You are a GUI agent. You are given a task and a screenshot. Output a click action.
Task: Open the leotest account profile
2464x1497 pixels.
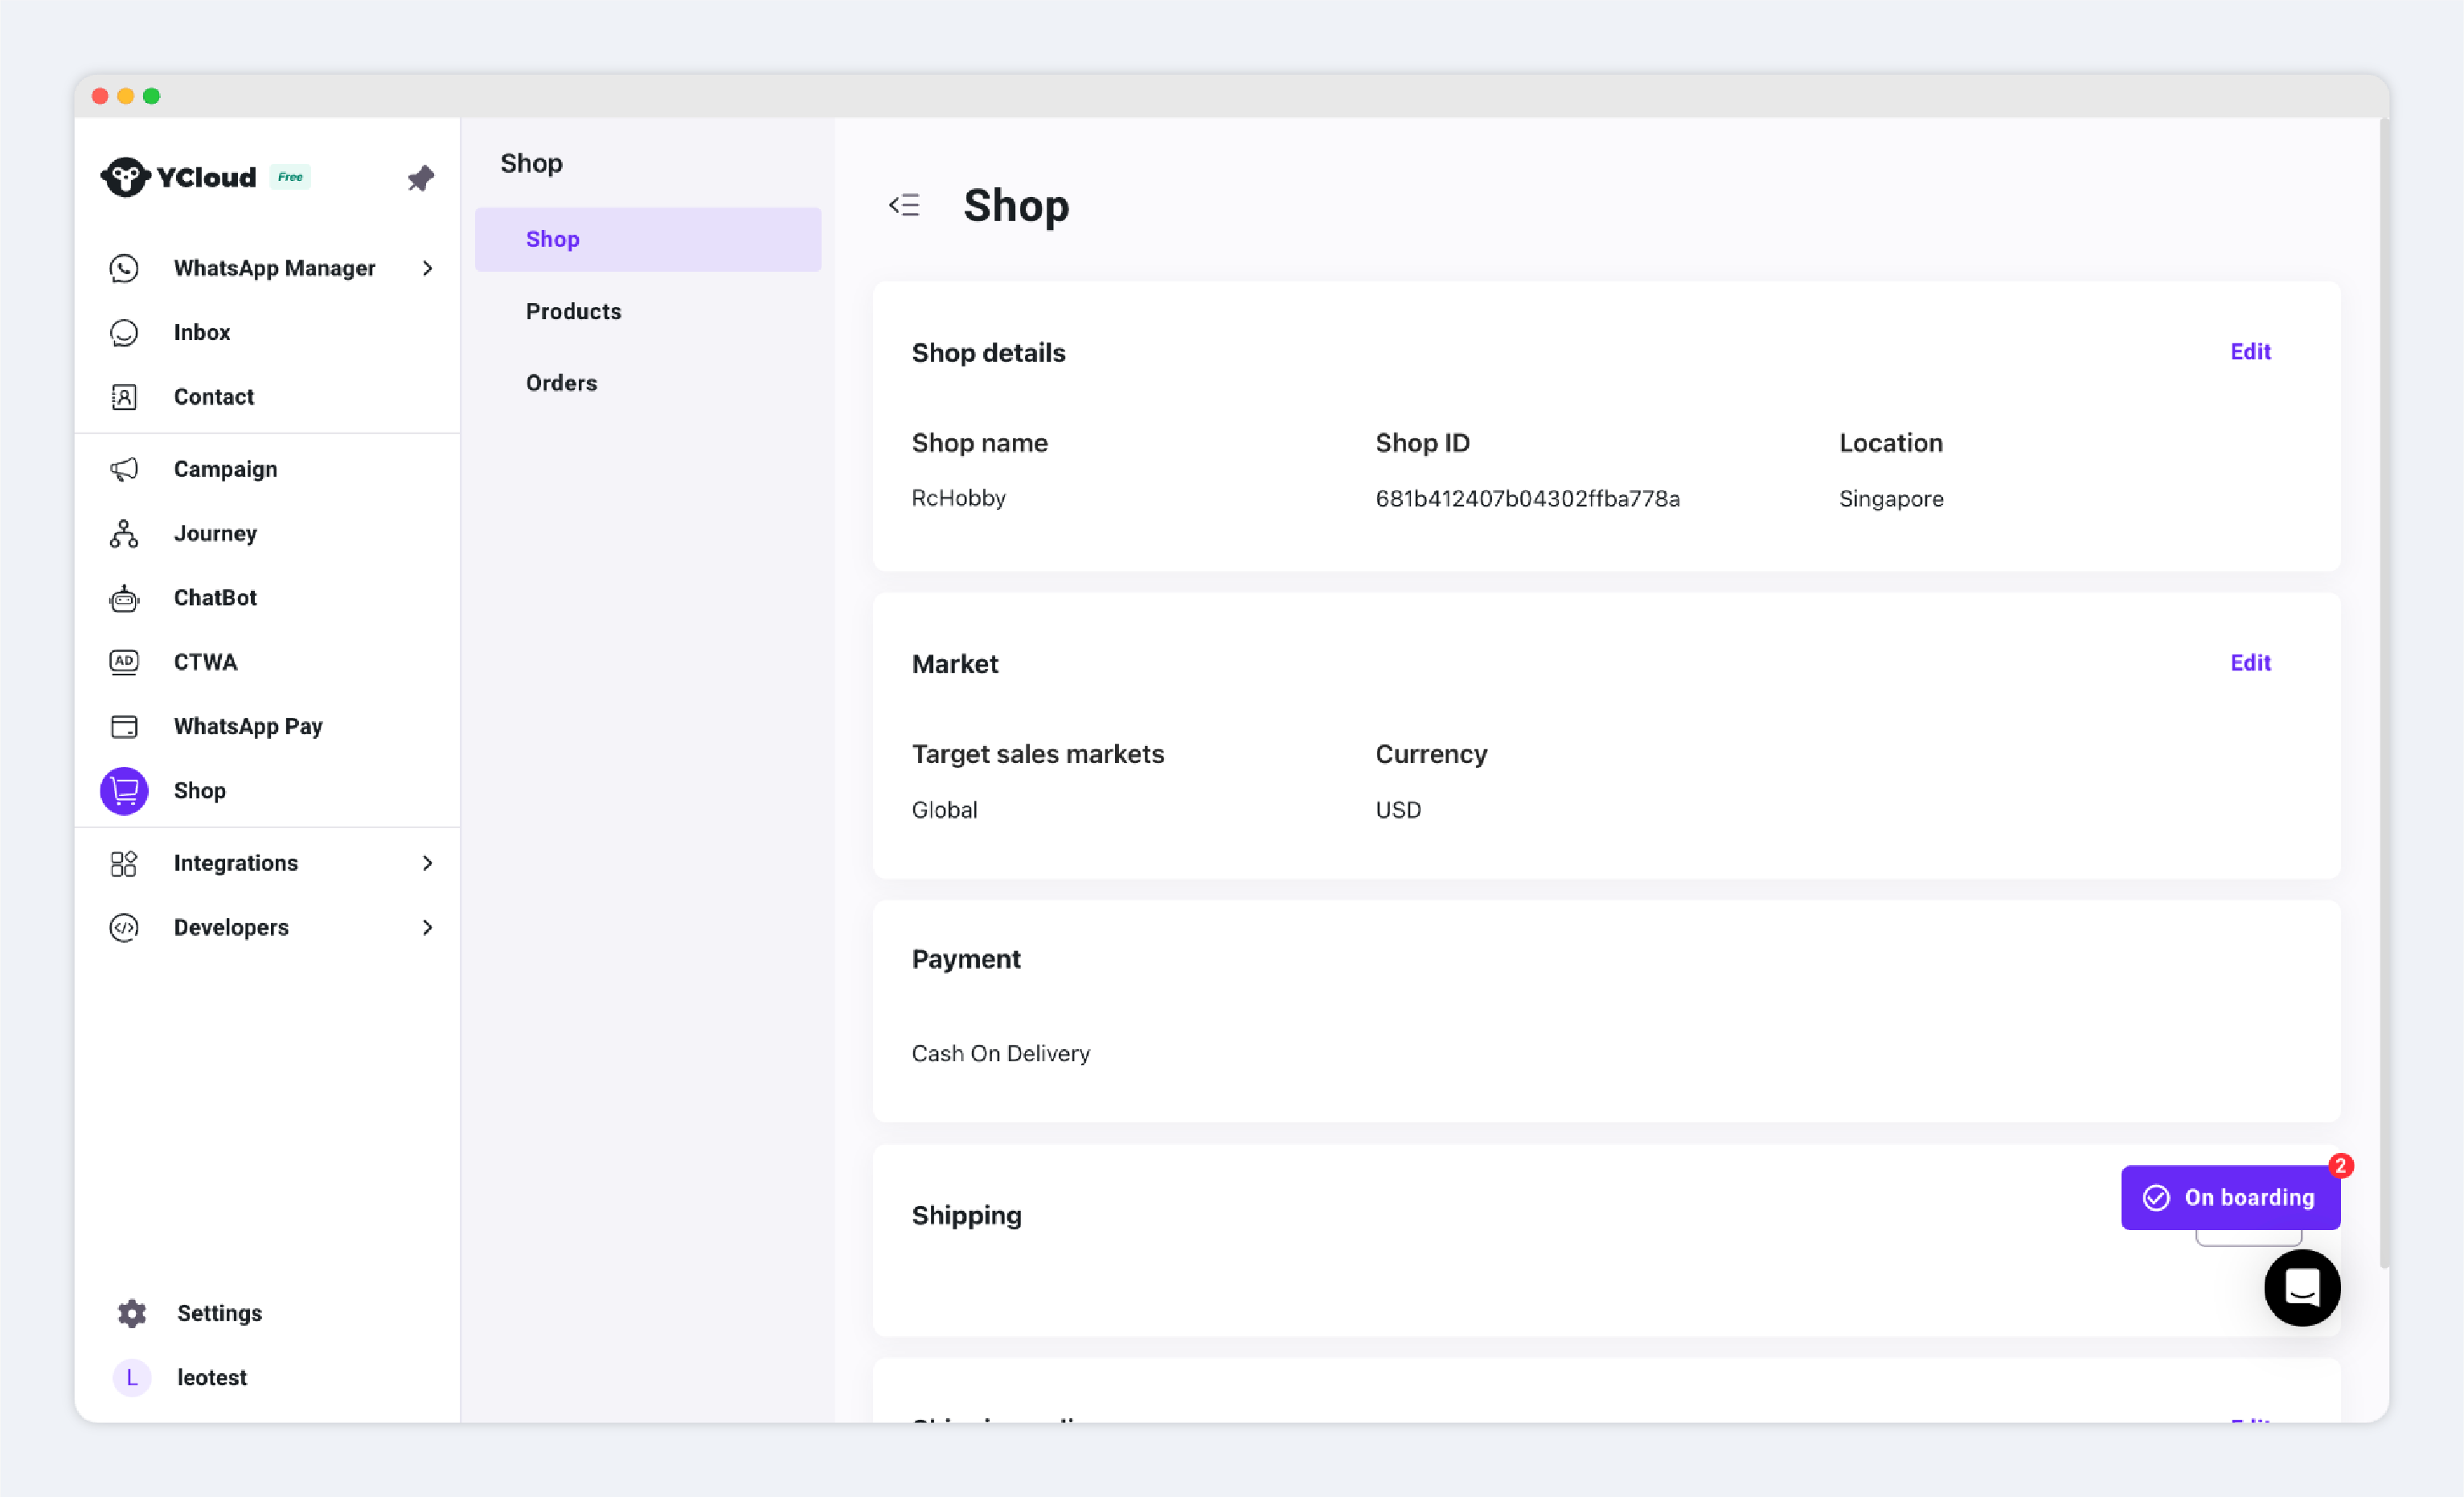pos(211,1377)
